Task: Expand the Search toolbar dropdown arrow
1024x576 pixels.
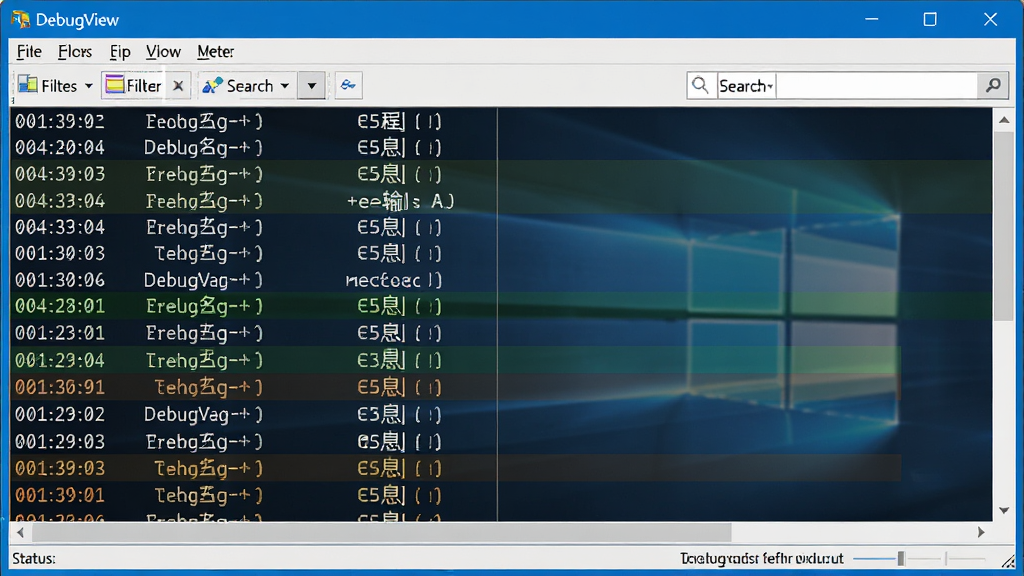Action: [x=285, y=86]
